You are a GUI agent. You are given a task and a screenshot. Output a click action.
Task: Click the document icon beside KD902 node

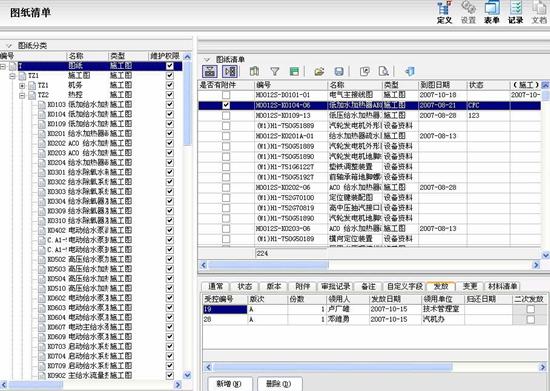tap(42, 375)
